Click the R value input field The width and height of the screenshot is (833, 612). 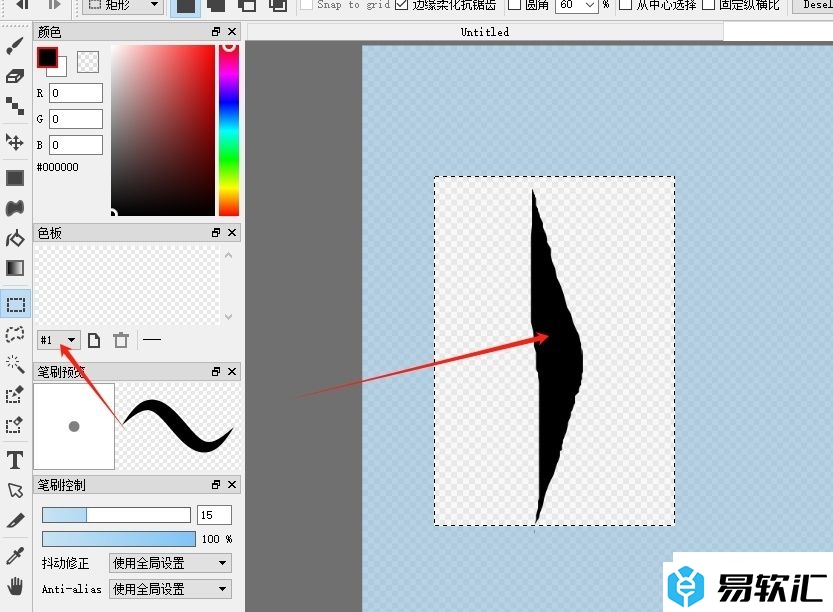click(76, 93)
